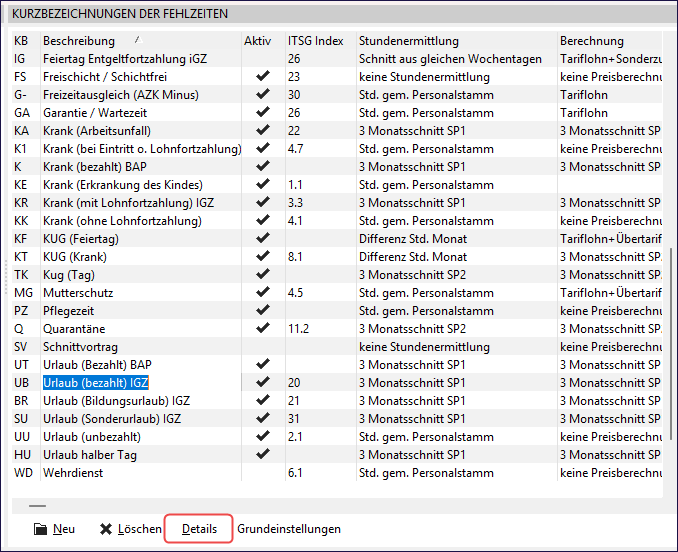Click Schnitt aus gleichen Wochentagen cell

click(x=450, y=59)
